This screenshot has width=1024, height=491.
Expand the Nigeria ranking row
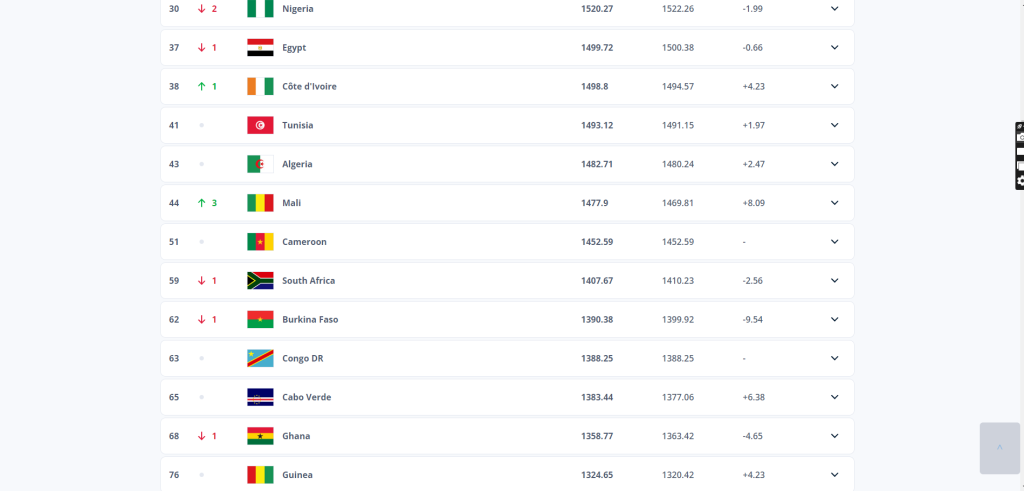tap(834, 8)
